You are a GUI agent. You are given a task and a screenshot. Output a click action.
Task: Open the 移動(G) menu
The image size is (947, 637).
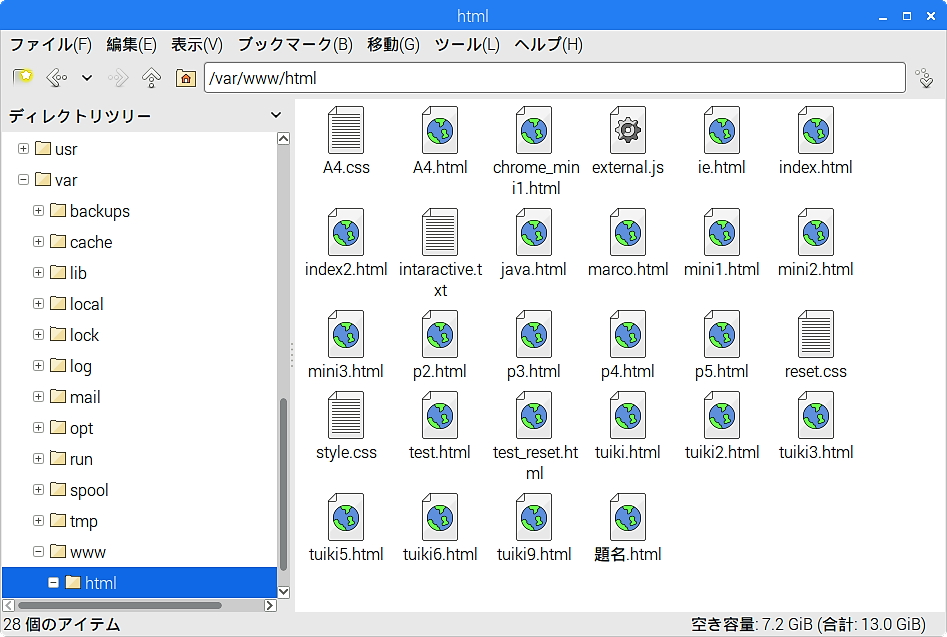[x=393, y=45]
